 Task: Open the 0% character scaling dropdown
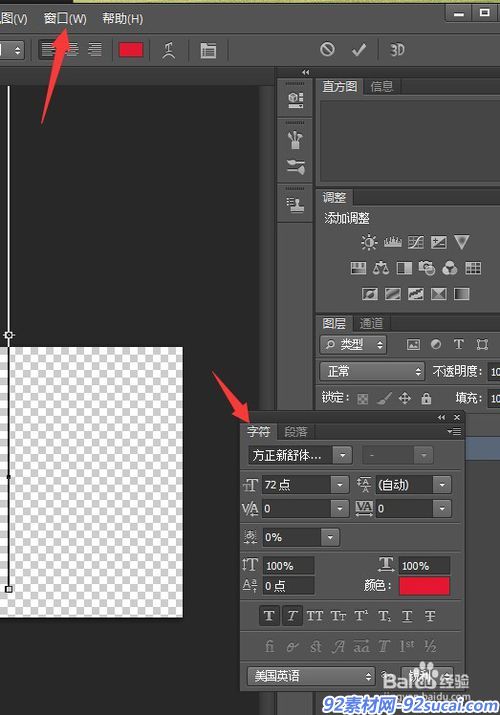click(x=330, y=537)
